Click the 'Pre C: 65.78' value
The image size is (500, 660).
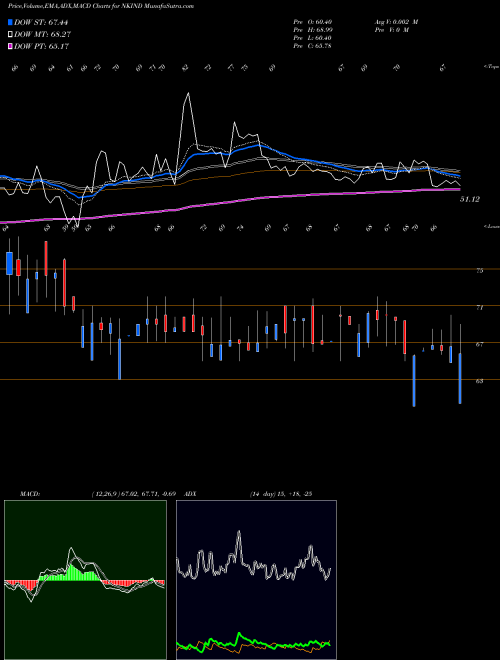coord(312,46)
